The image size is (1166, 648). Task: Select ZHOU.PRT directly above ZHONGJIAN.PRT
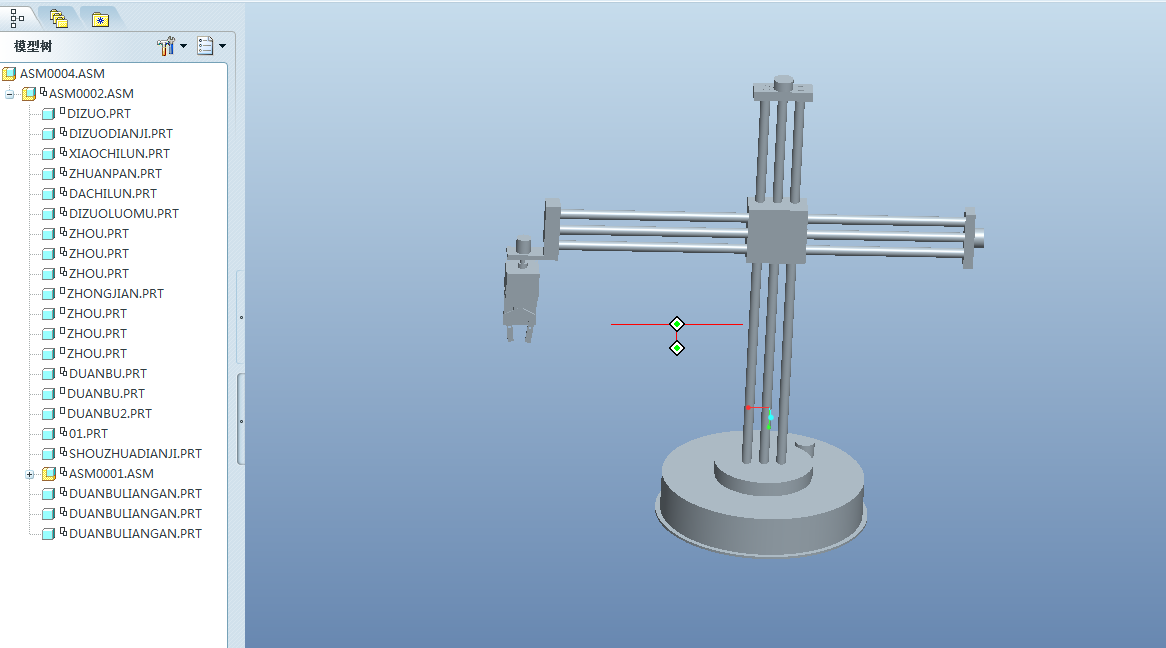[x=99, y=274]
